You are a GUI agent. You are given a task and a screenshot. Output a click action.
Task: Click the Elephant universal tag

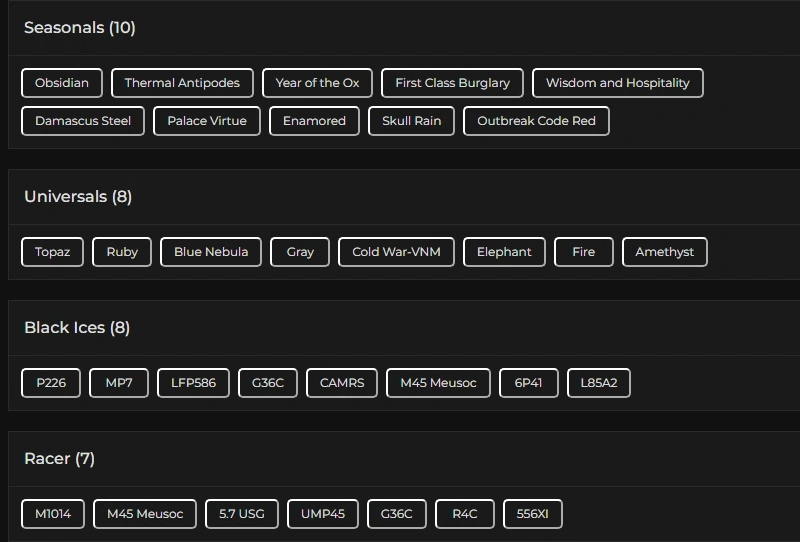pyautogui.click(x=504, y=252)
